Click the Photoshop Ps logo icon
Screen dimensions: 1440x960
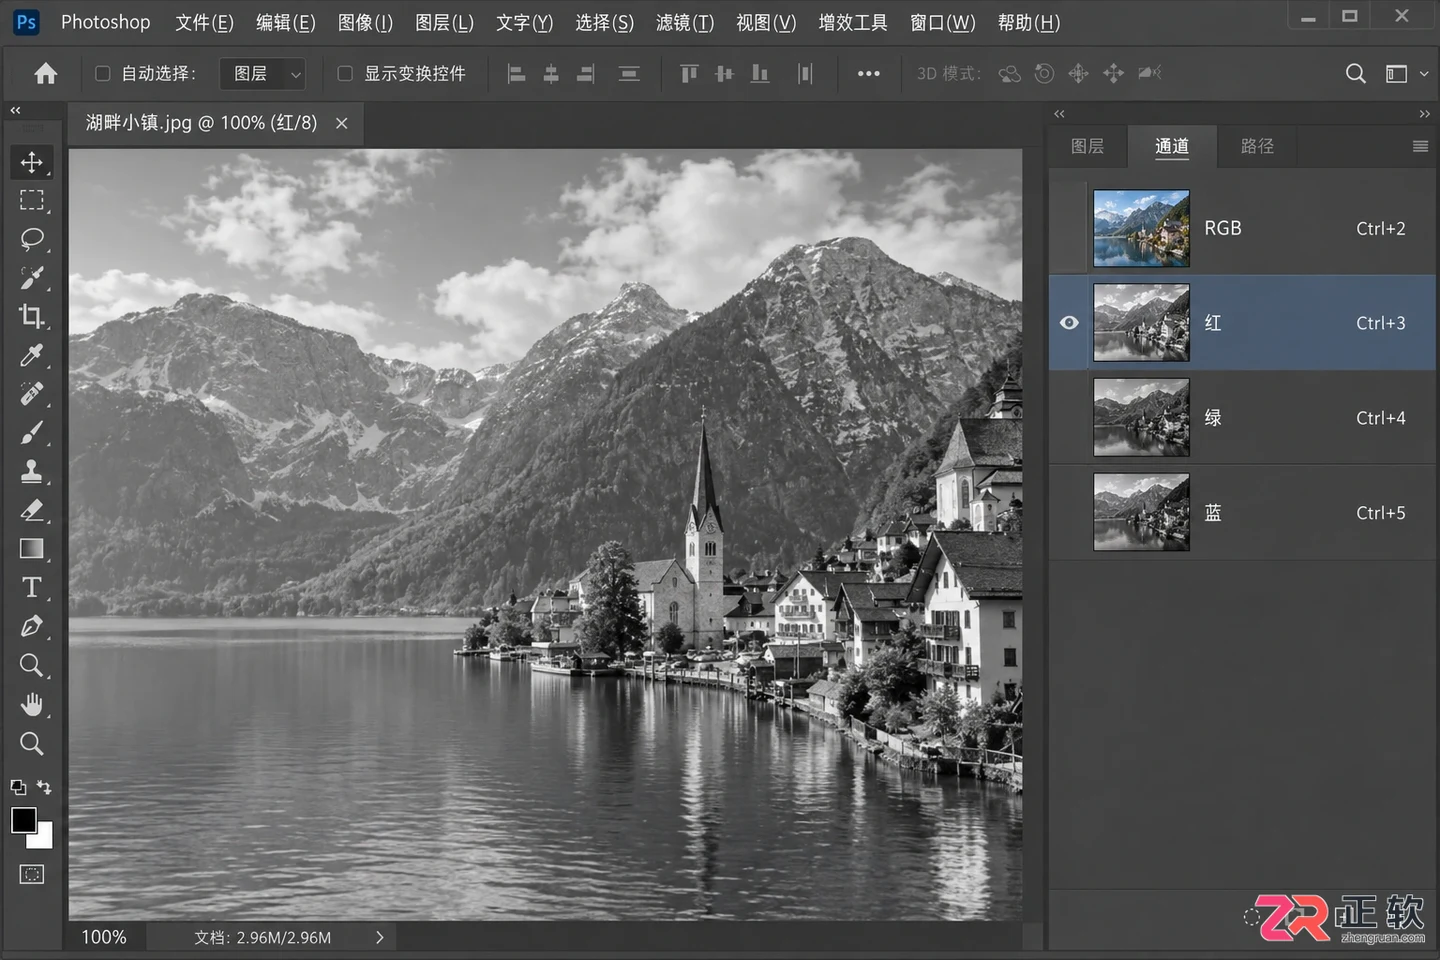pos(26,21)
